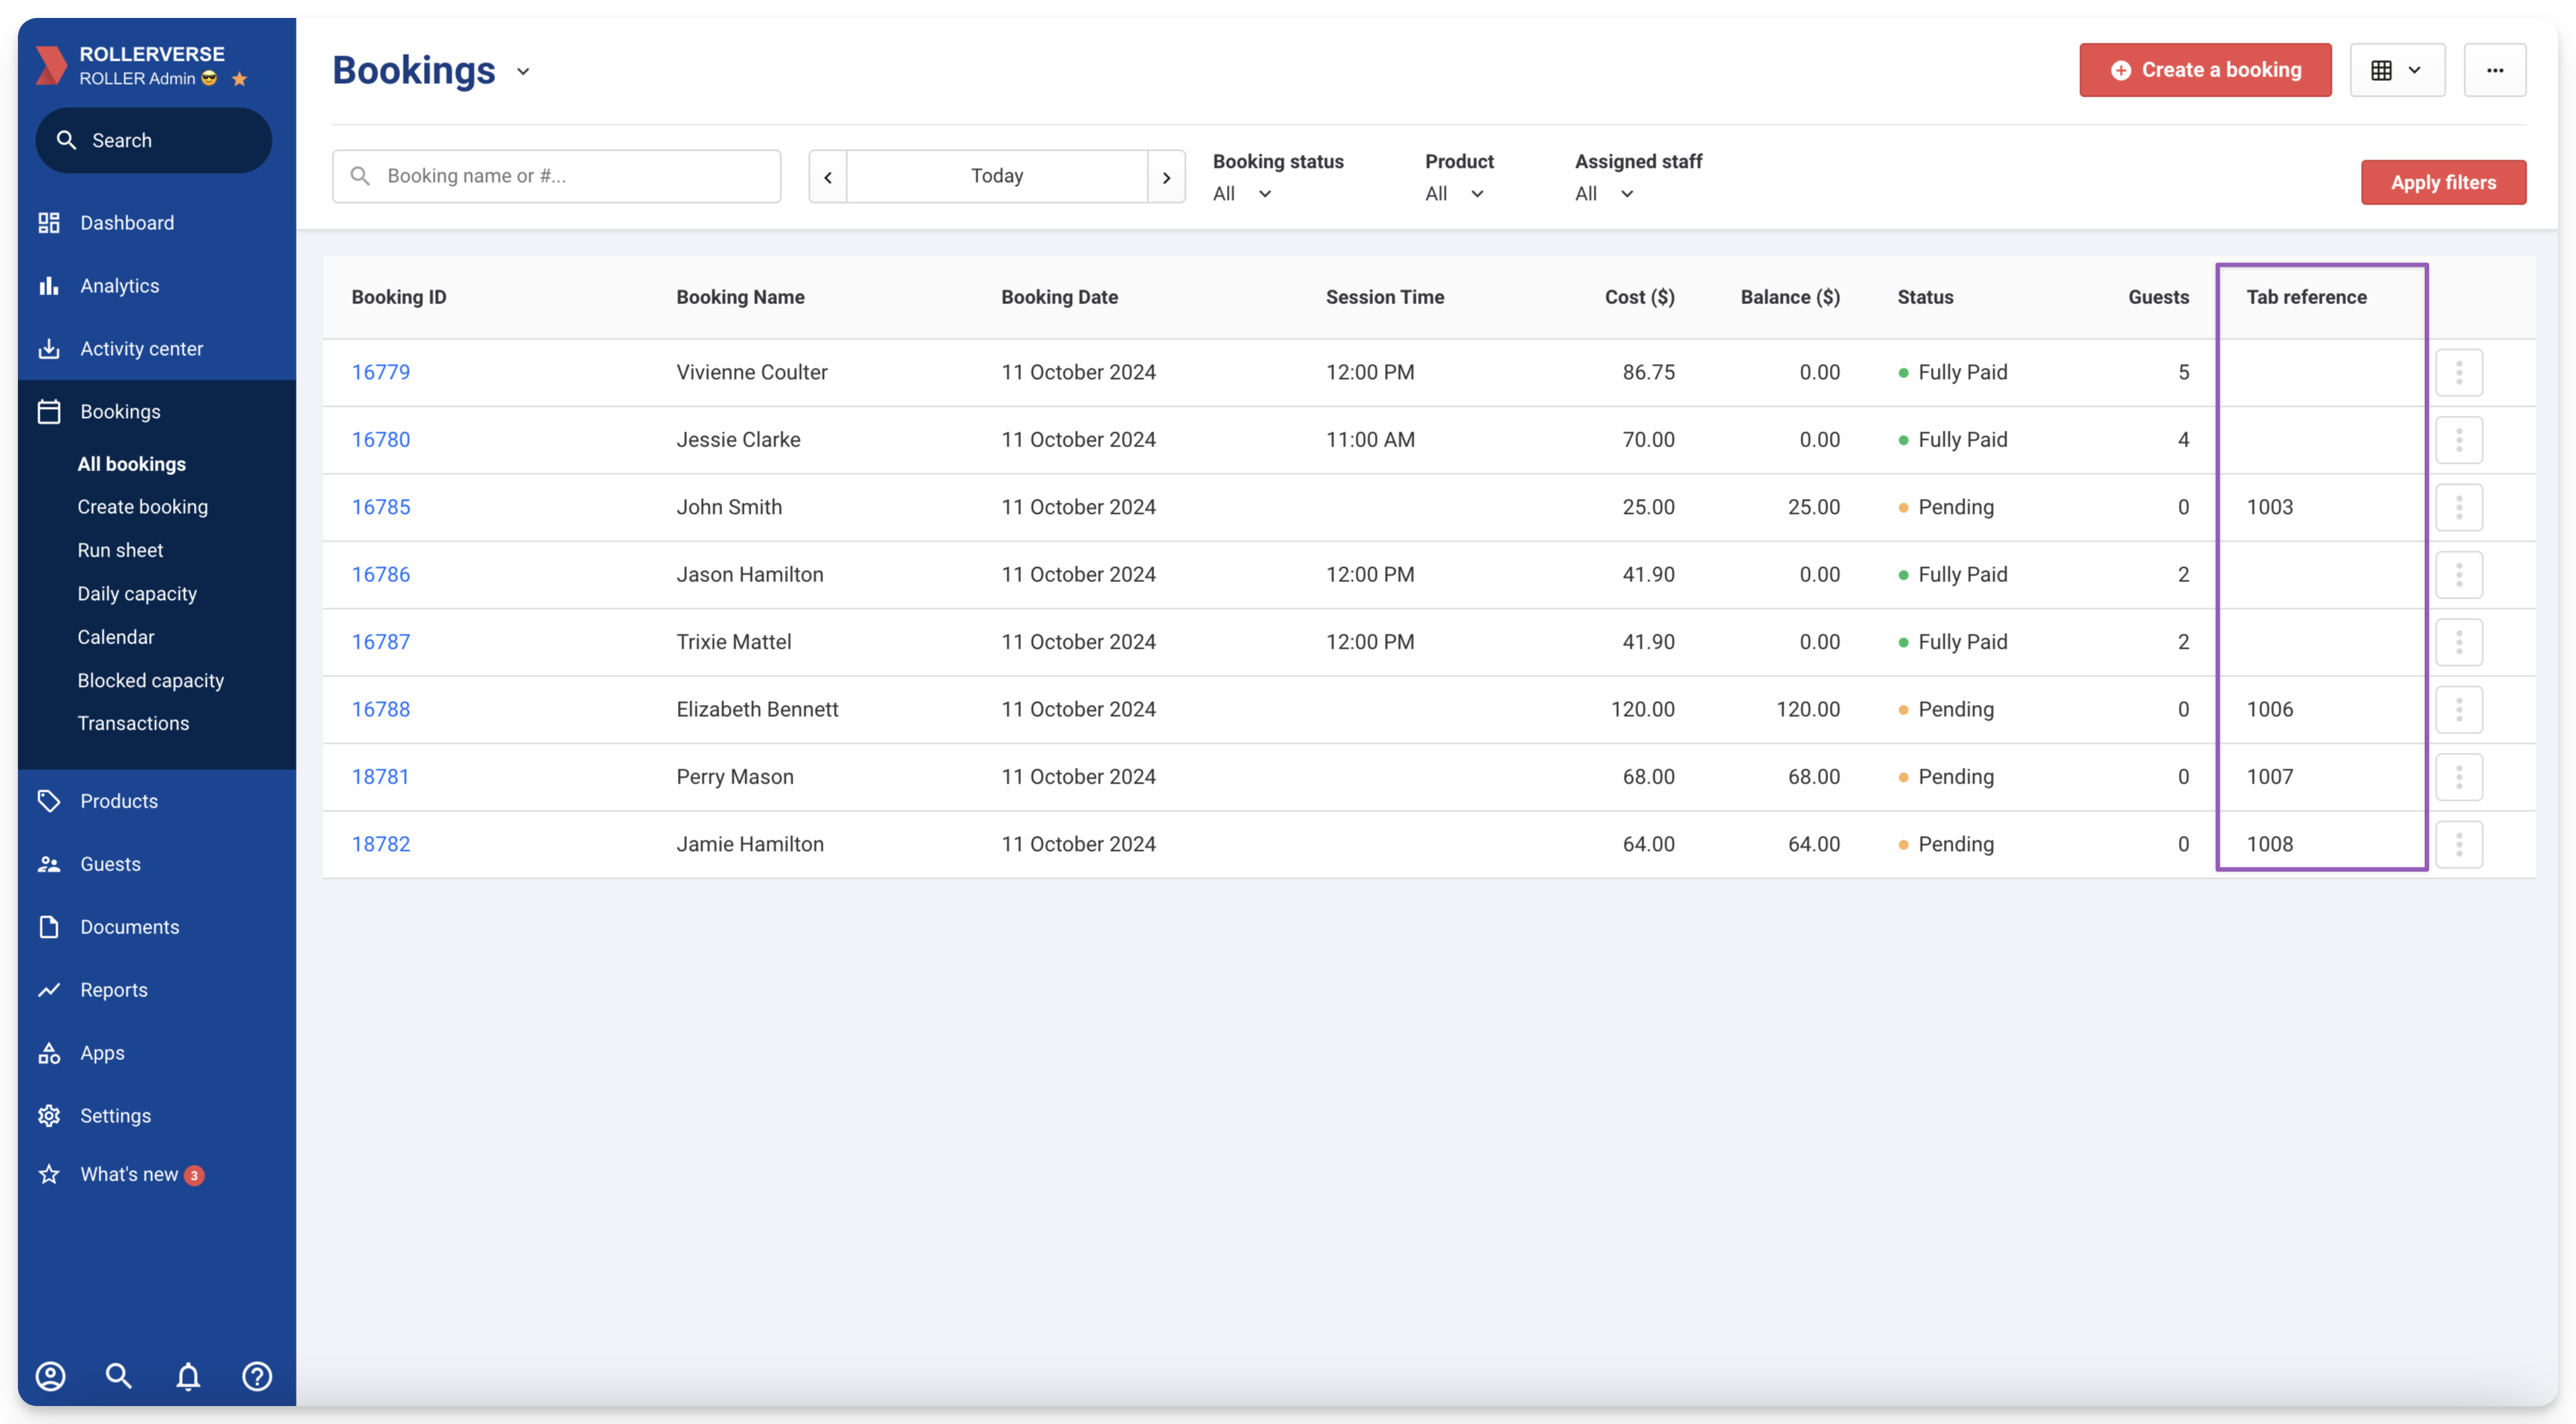Open Blocked capacity in sidebar submenu
Screen dimensions: 2576x1424
point(151,681)
